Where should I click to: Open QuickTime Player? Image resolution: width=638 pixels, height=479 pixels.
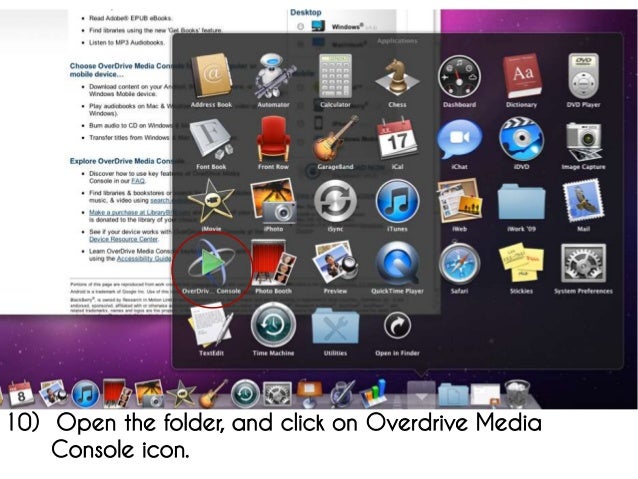[x=397, y=264]
